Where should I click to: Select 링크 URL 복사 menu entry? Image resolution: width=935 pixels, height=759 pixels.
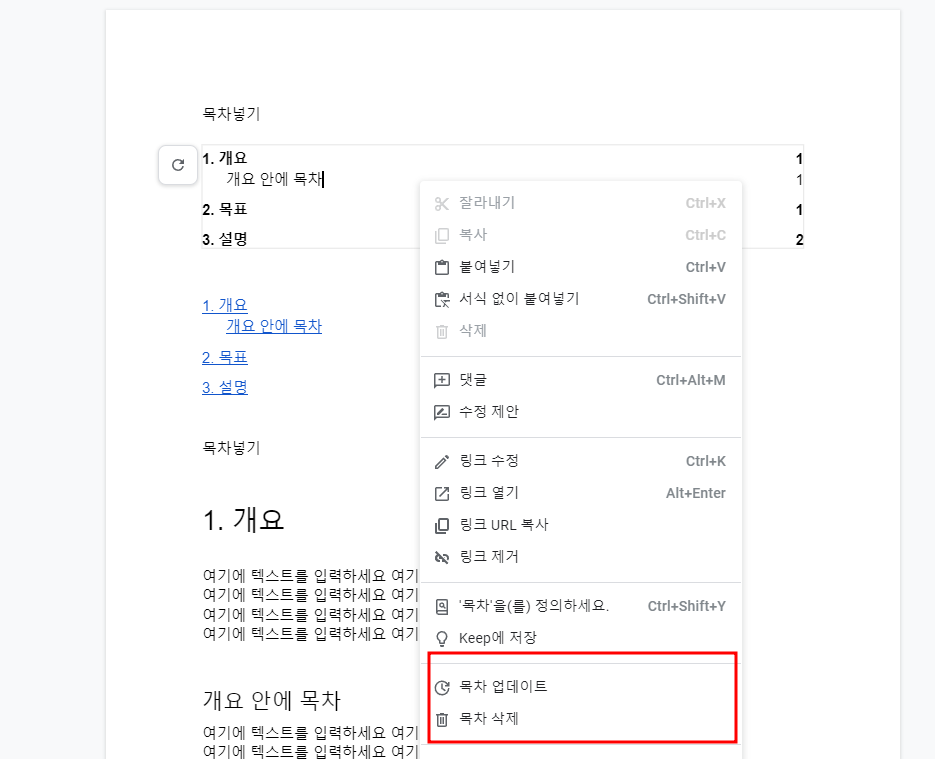tap(505, 525)
